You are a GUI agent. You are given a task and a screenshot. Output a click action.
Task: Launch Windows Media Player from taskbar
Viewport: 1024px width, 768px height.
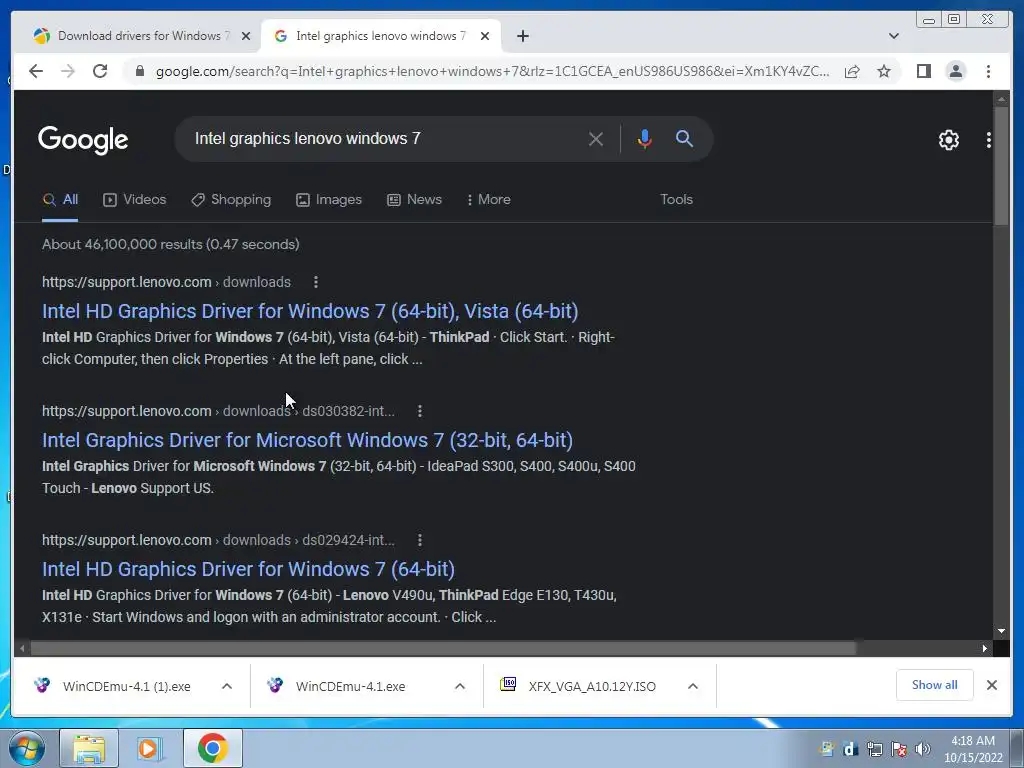coord(150,748)
